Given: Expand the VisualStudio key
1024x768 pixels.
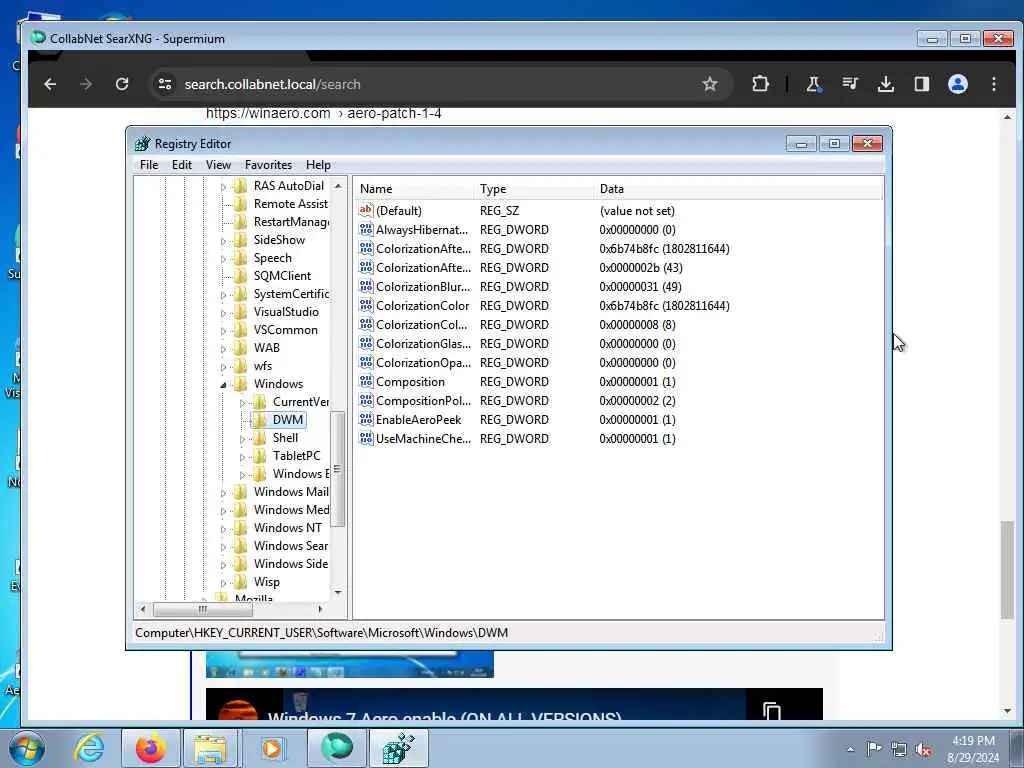Looking at the screenshot, I should pyautogui.click(x=223, y=313).
